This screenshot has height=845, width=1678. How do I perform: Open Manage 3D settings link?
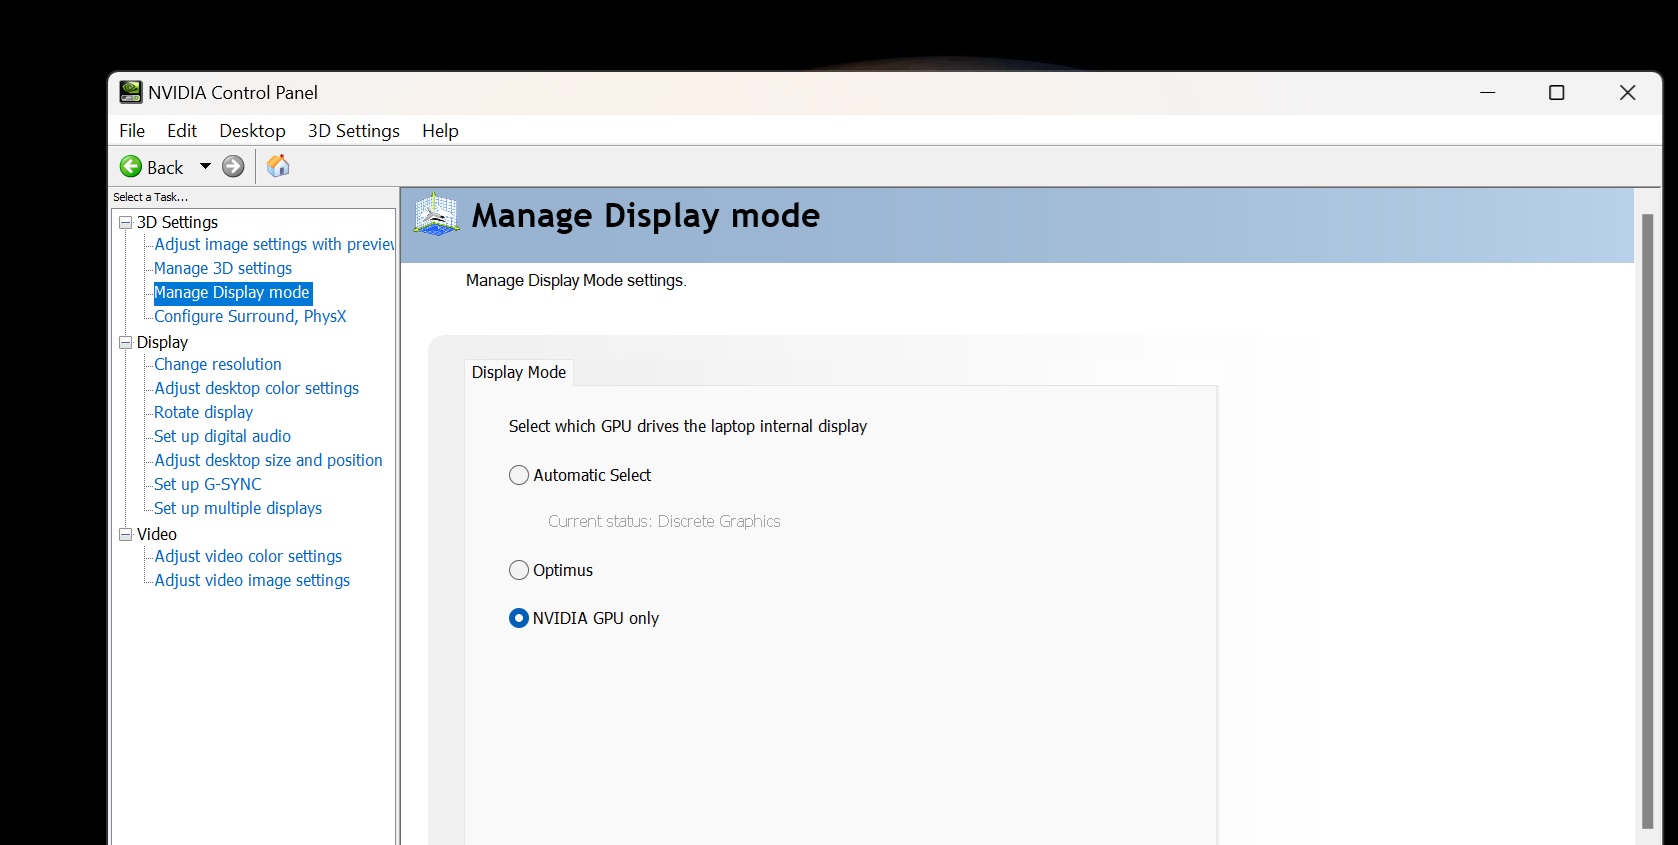pyautogui.click(x=223, y=268)
